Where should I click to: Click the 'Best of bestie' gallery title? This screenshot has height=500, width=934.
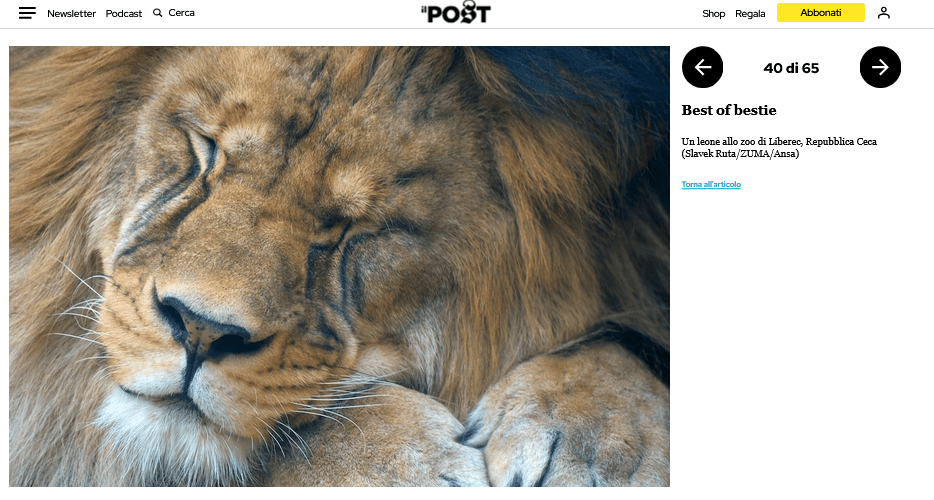729,110
